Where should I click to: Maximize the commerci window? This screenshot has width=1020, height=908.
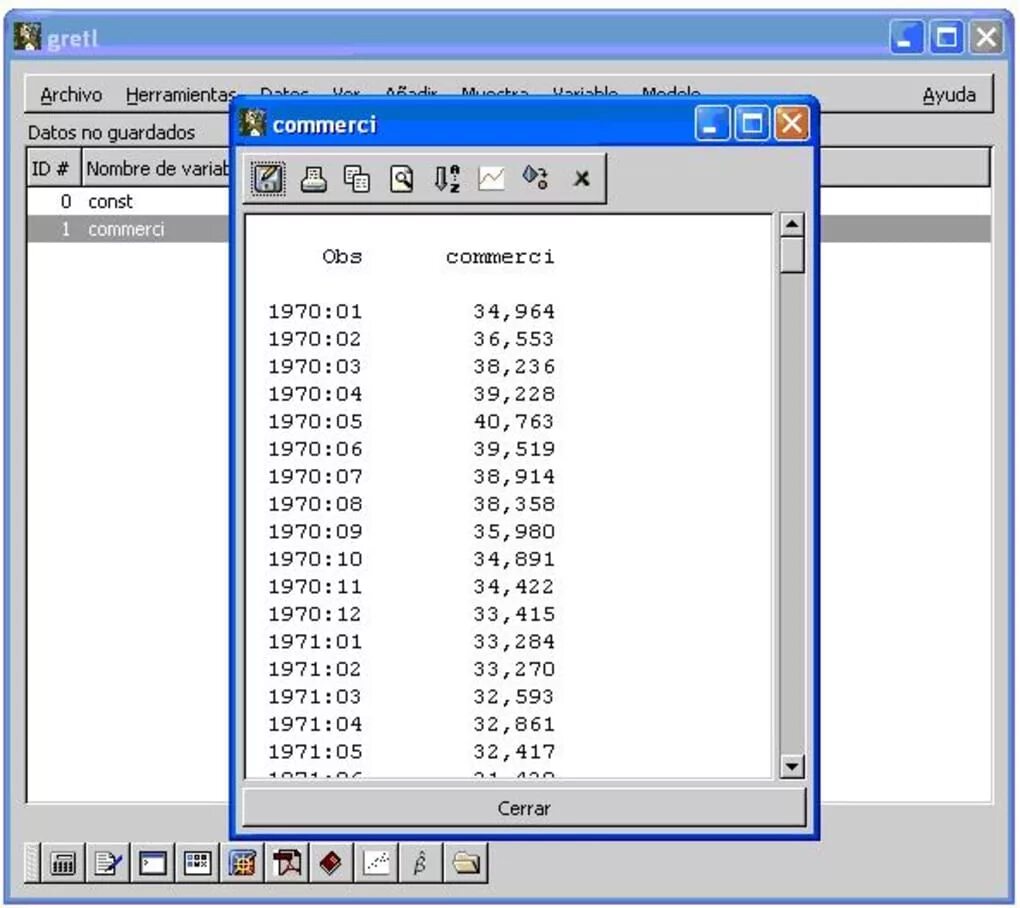(752, 123)
